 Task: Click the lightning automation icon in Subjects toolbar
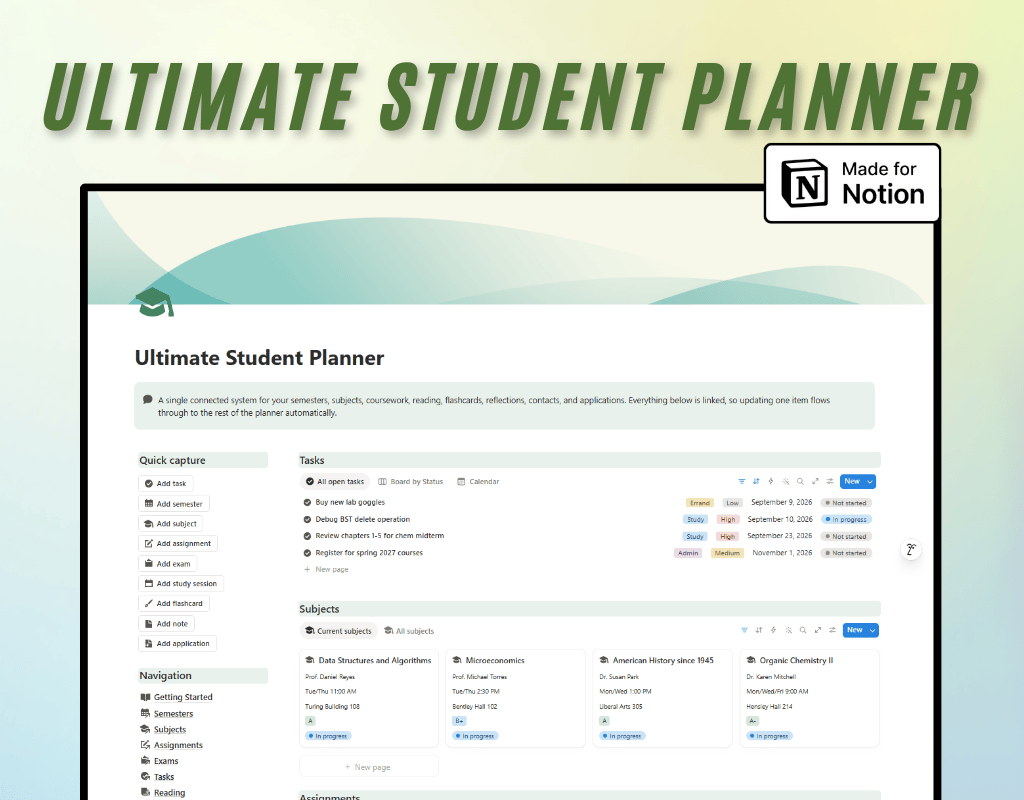[773, 630]
